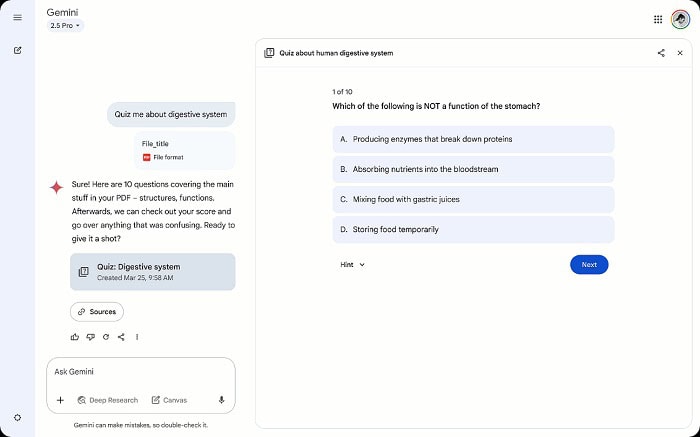
Task: Open Canvas from prompt bar
Action: [x=169, y=400]
